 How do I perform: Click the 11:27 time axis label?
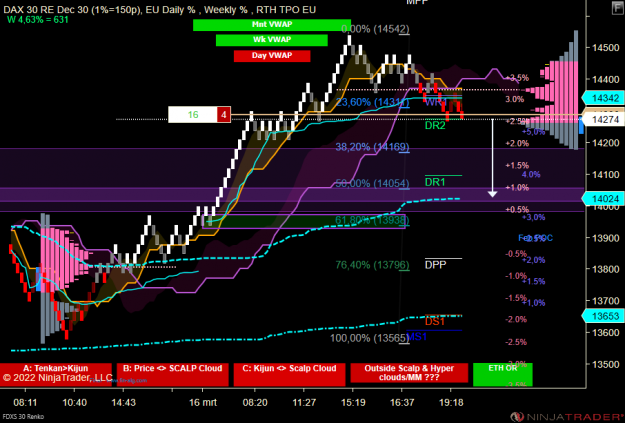(304, 402)
